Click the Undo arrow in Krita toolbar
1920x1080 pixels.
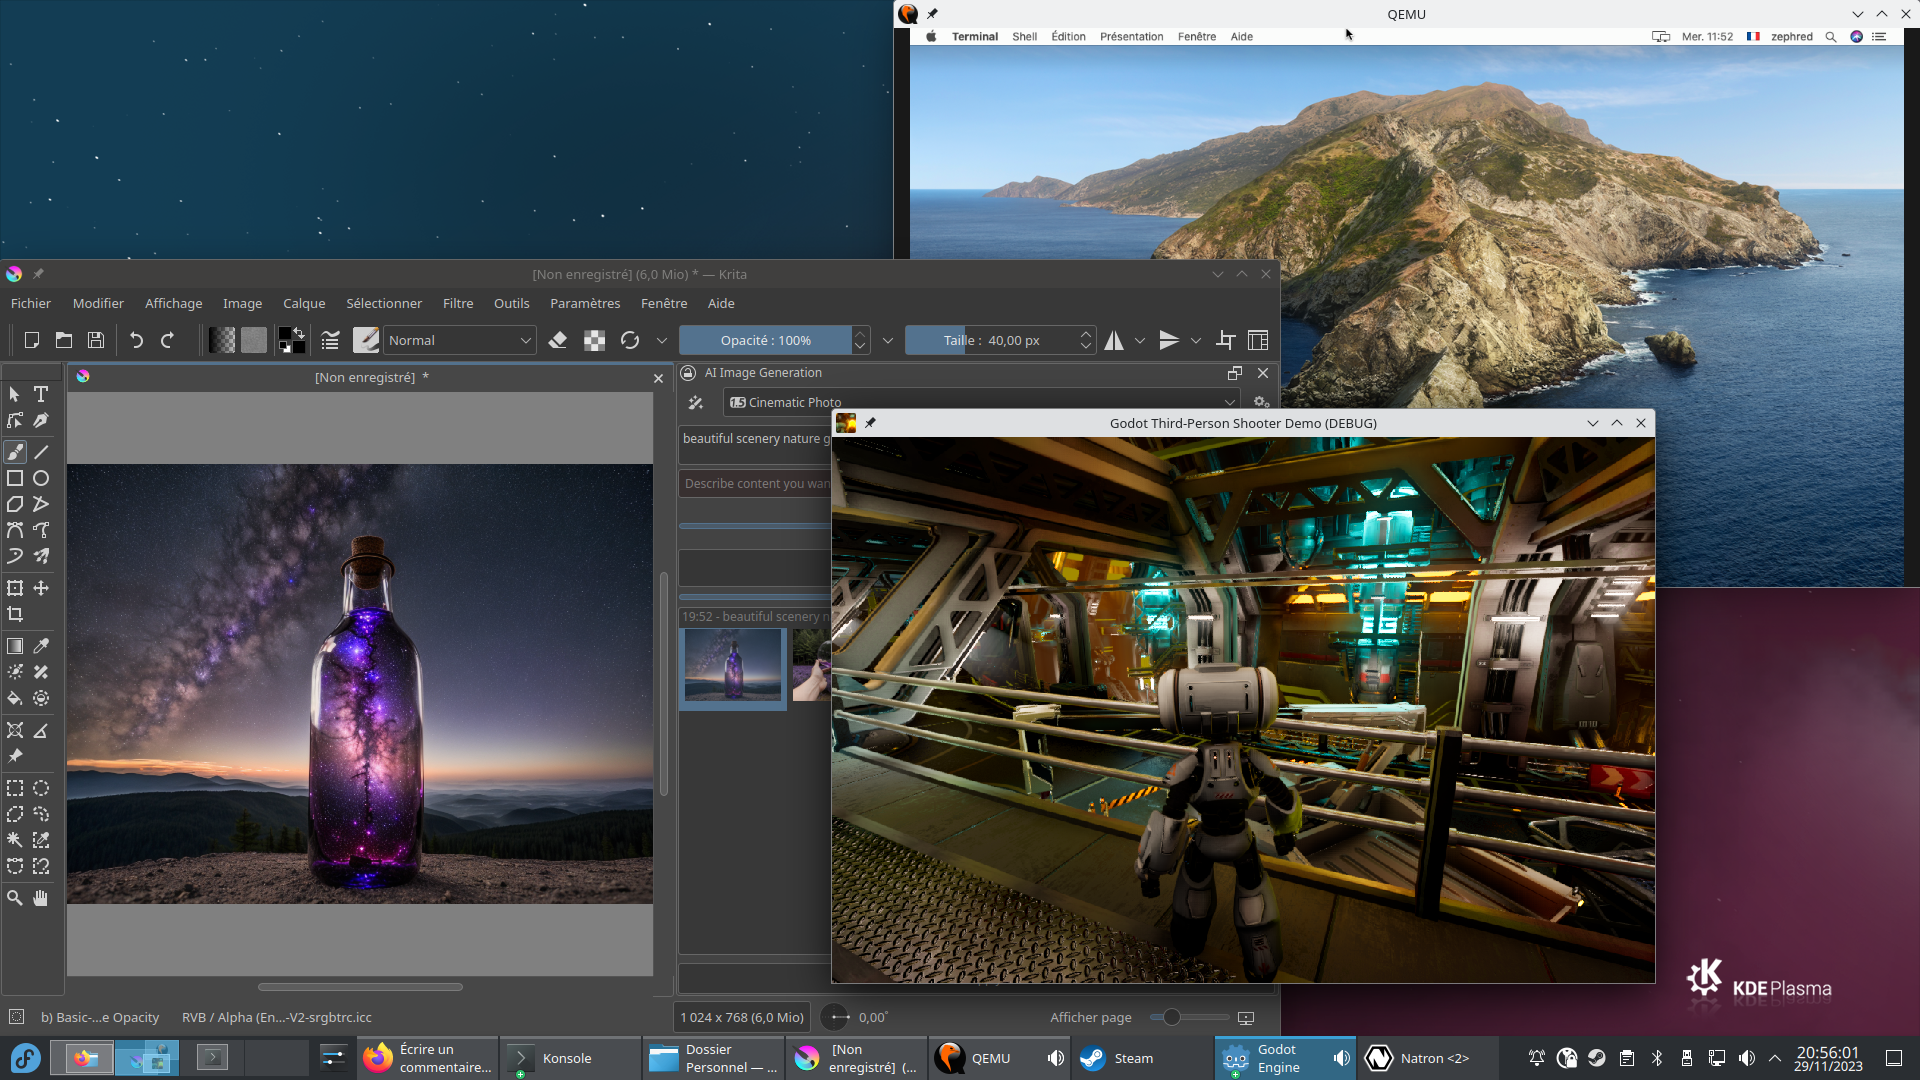136,340
